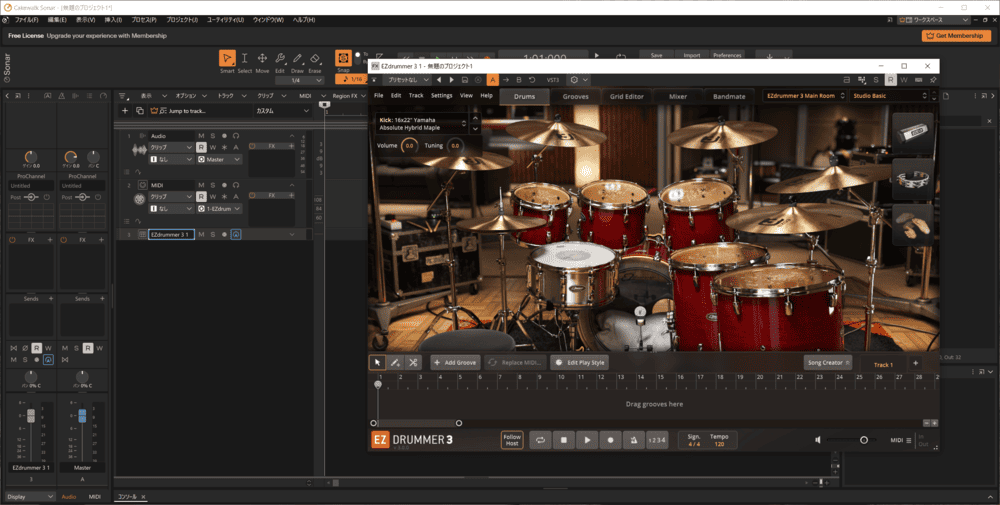
Task: Arm the MIDI track for recording
Action: pos(224,185)
